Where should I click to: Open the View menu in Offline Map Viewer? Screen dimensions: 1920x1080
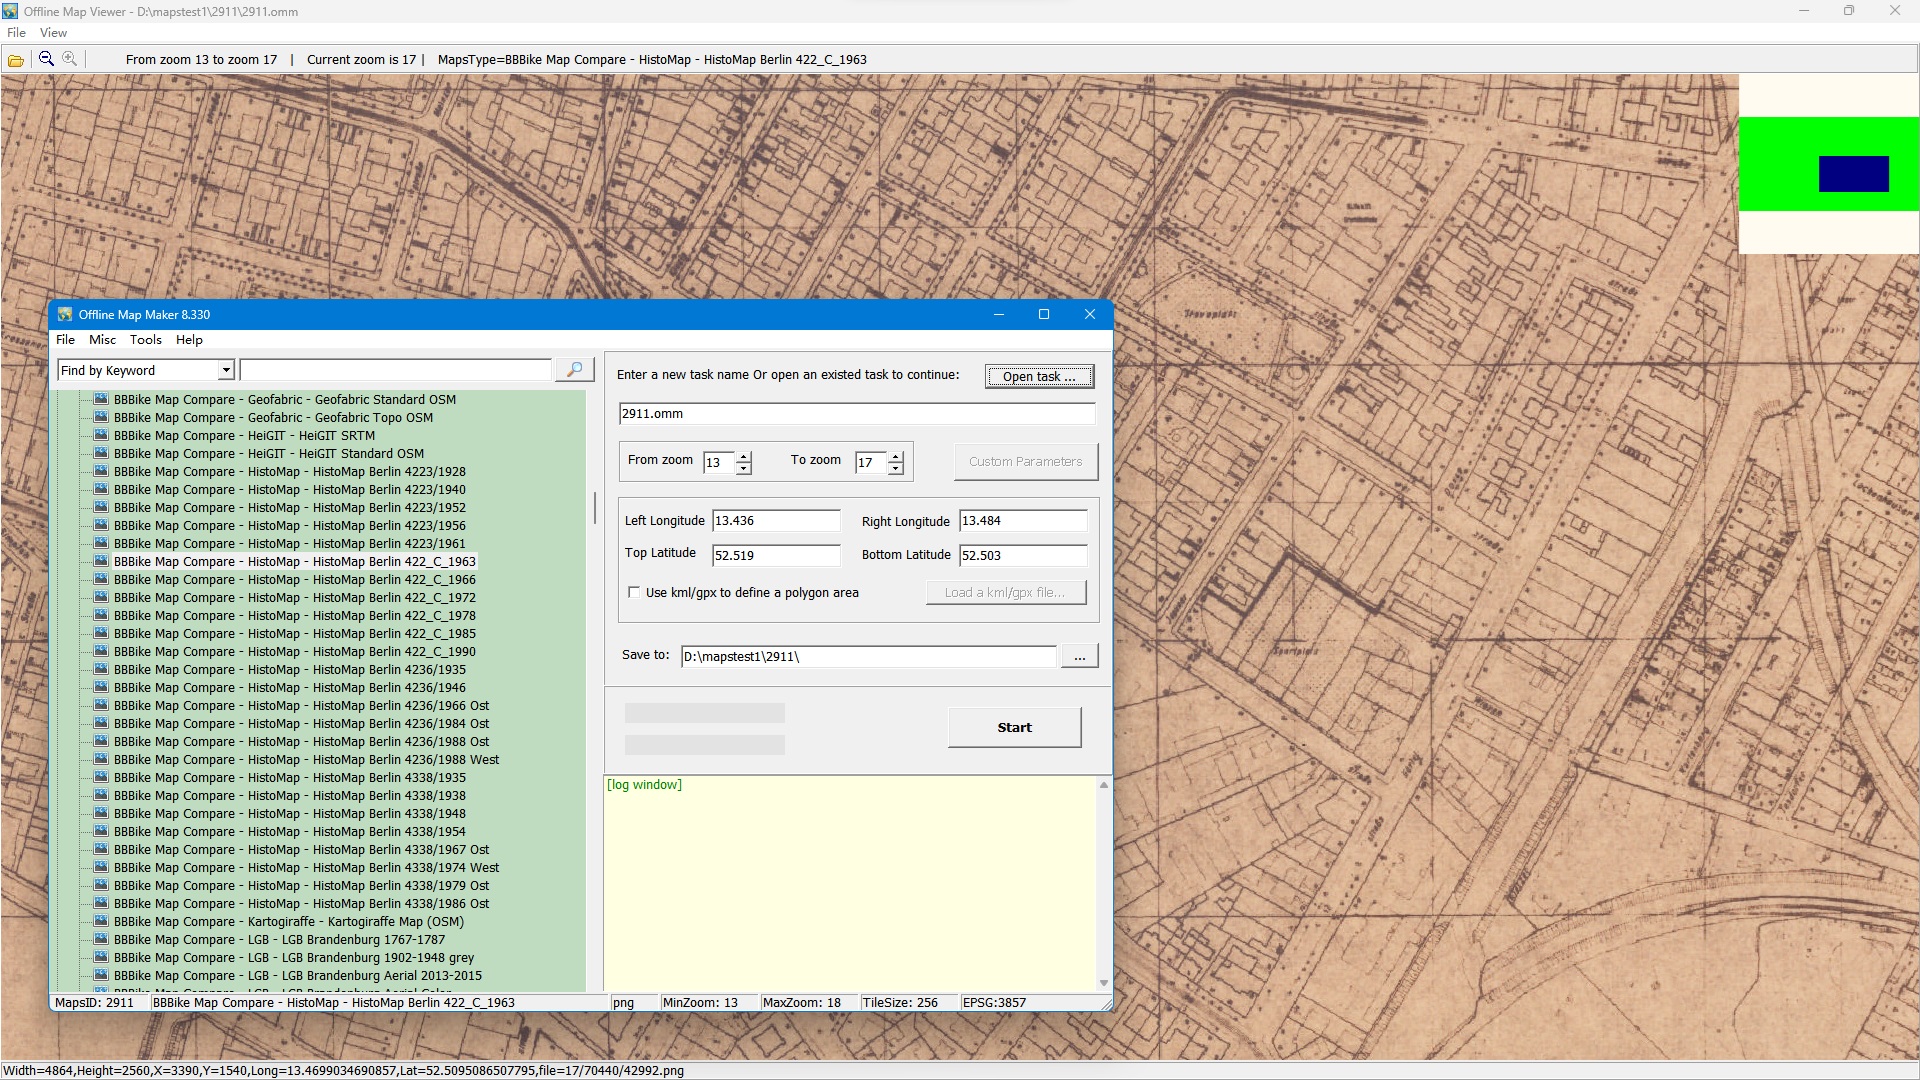tap(53, 33)
